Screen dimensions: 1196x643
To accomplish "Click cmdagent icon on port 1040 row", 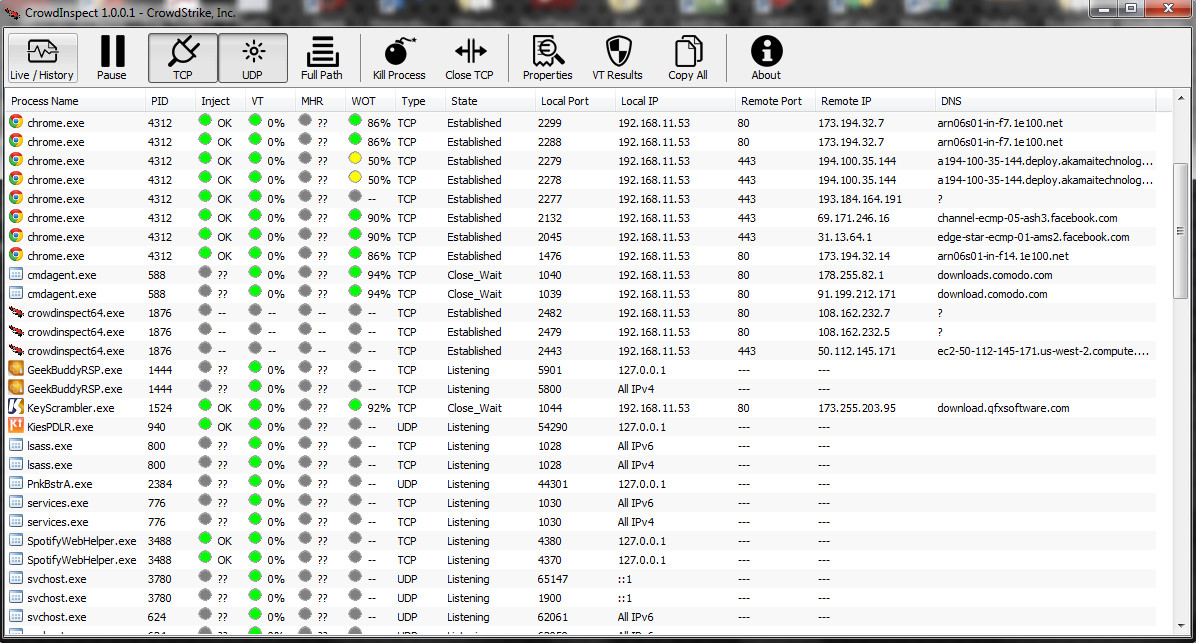I will (x=16, y=274).
